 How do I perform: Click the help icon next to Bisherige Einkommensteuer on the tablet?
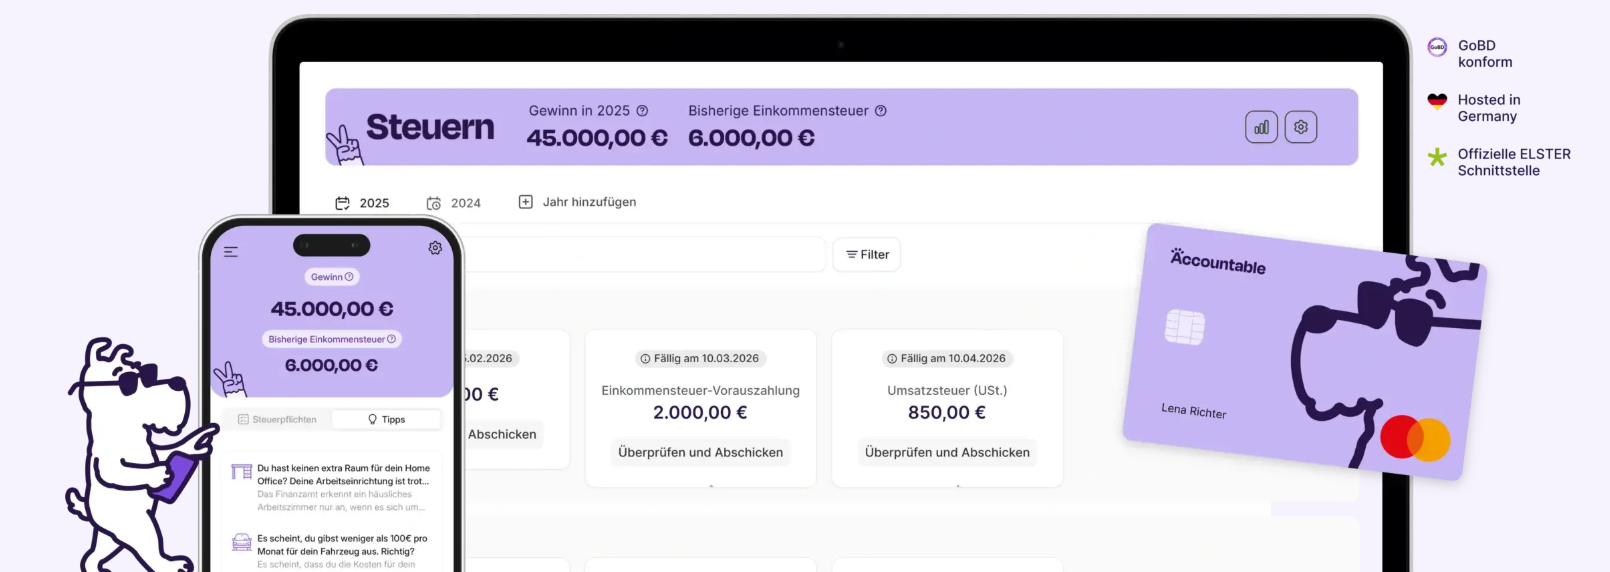881,111
